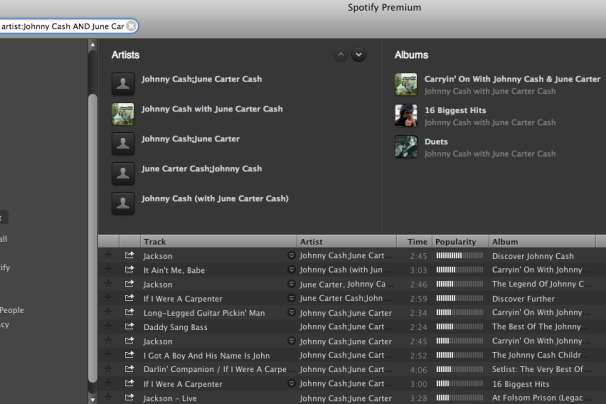Screen dimensions: 606x404
Task: Star Darlin' Companion / If I Were A Carpenter
Action: pos(109,369)
